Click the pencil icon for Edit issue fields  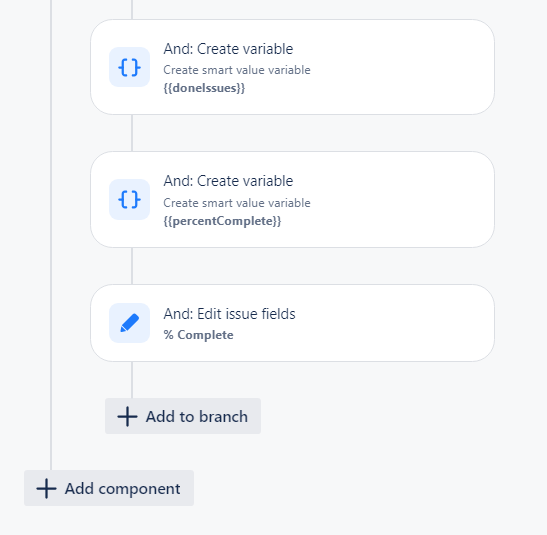(x=129, y=323)
